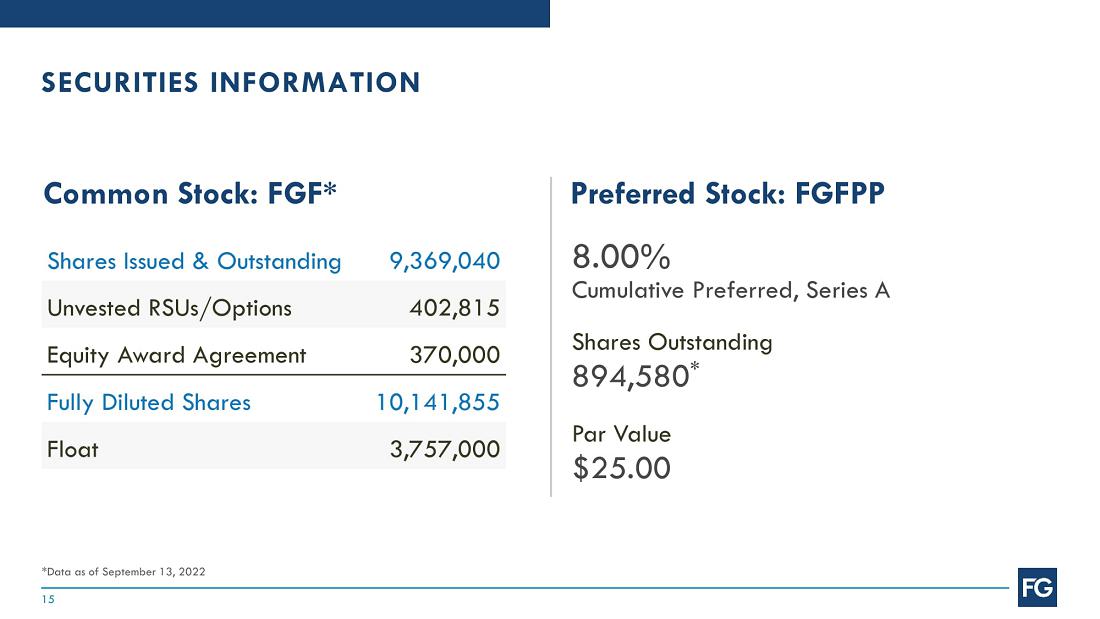Image resolution: width=1100 pixels, height=619 pixels.
Task: Click the 9,369,040 shares value
Action: (444, 261)
